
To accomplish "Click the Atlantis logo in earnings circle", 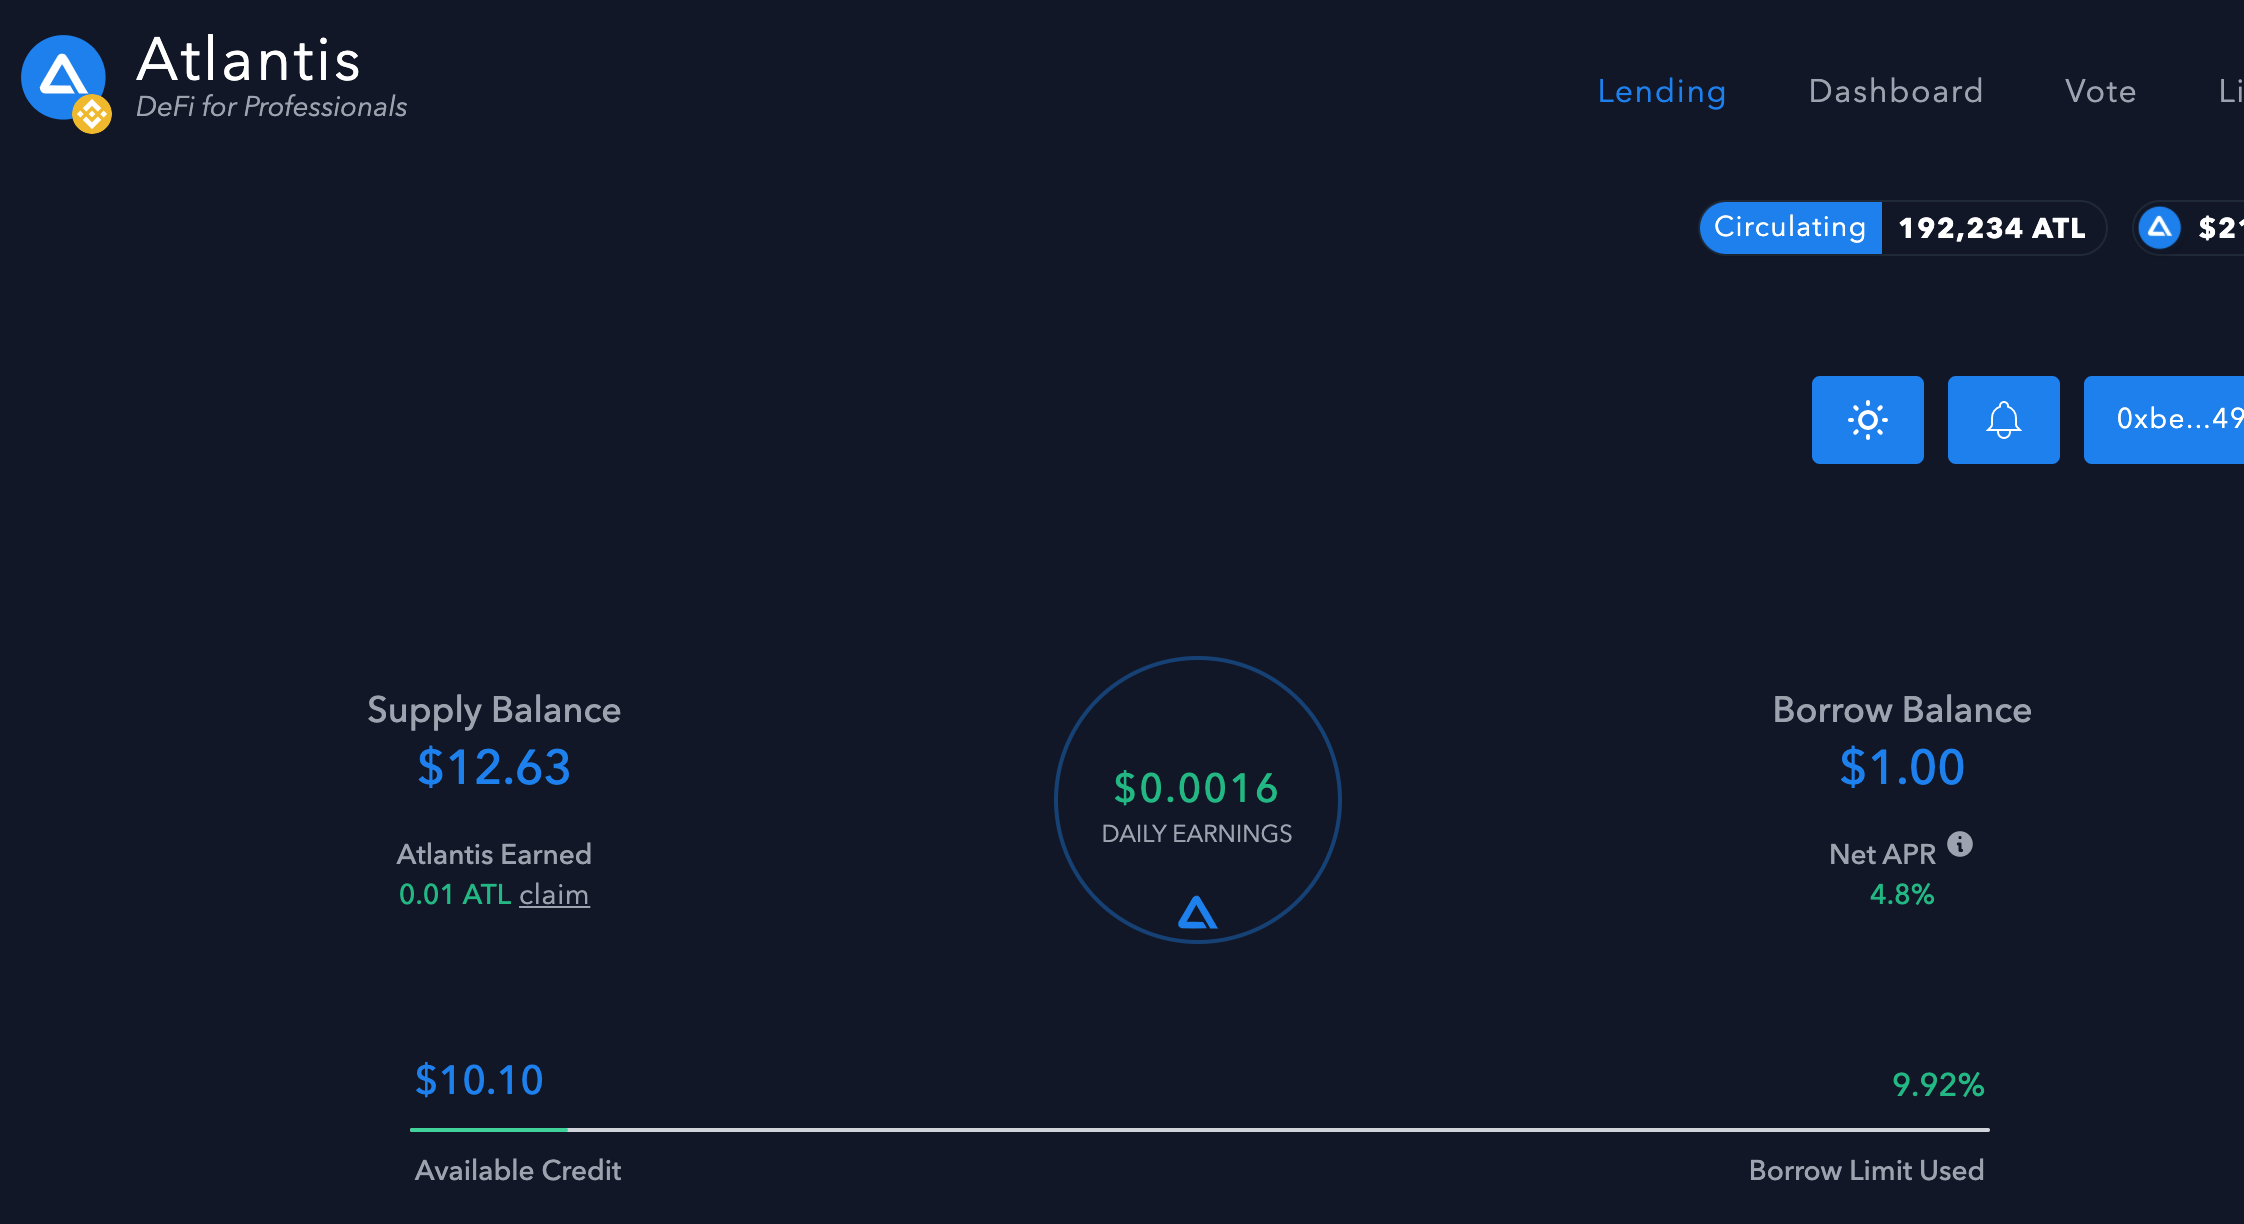I will 1197,912.
